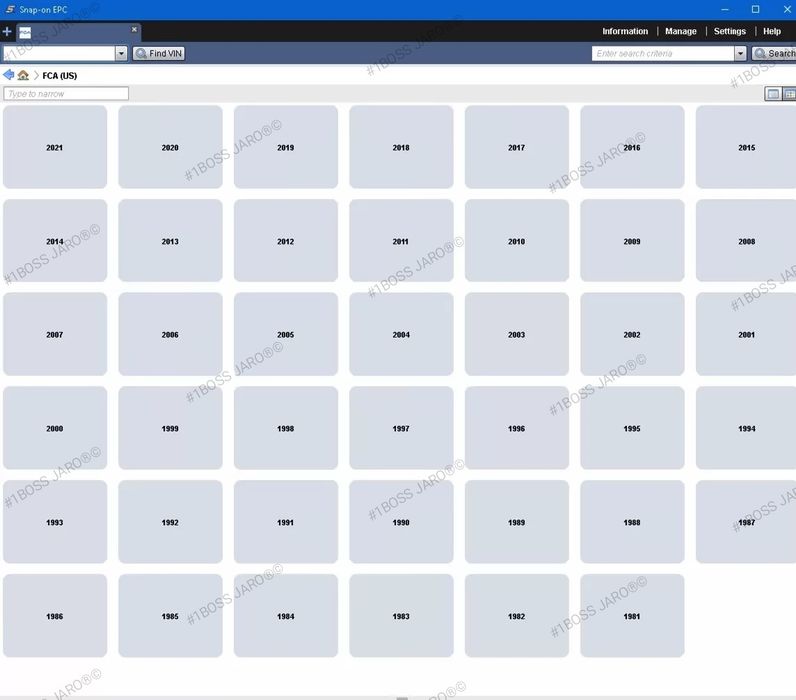796x700 pixels.
Task: Pick the 1996 year tile
Action: (517, 428)
